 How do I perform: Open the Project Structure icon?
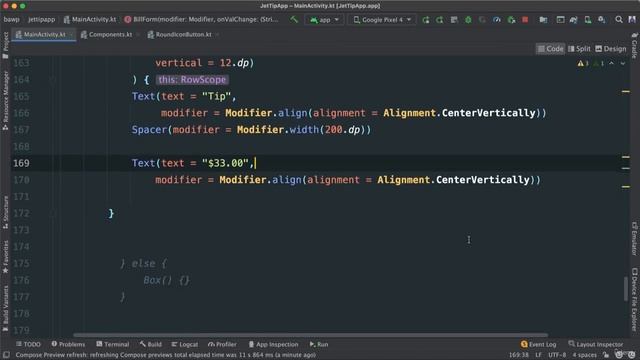point(543,20)
